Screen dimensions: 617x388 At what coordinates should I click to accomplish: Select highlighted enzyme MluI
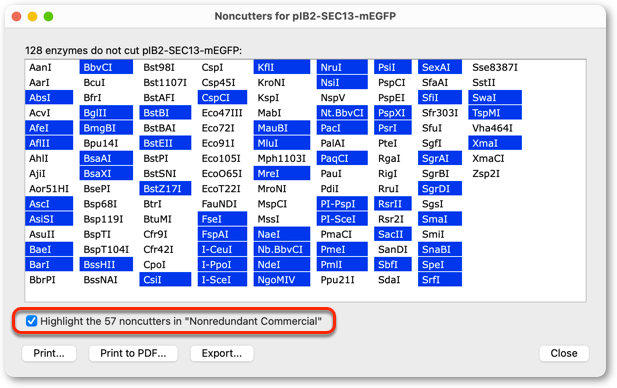pyautogui.click(x=282, y=143)
